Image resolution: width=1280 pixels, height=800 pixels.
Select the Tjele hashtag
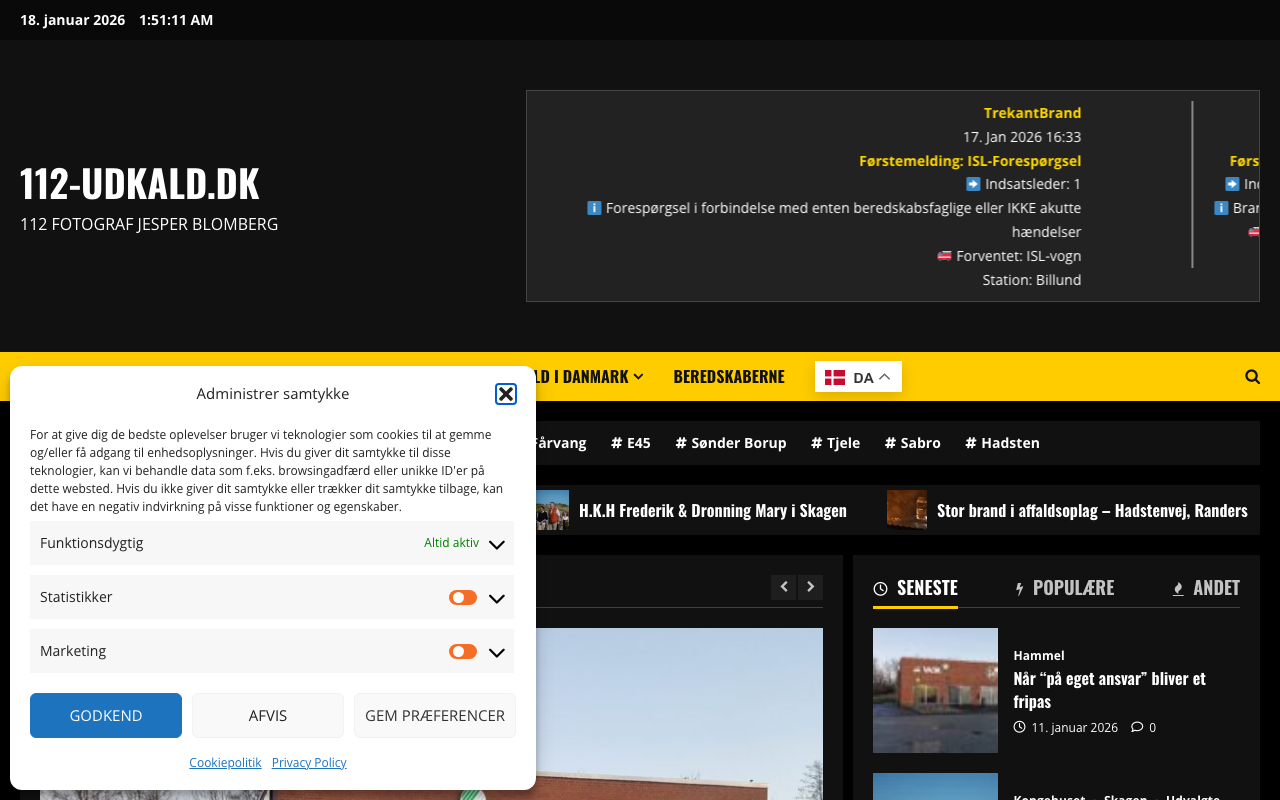[x=835, y=443]
